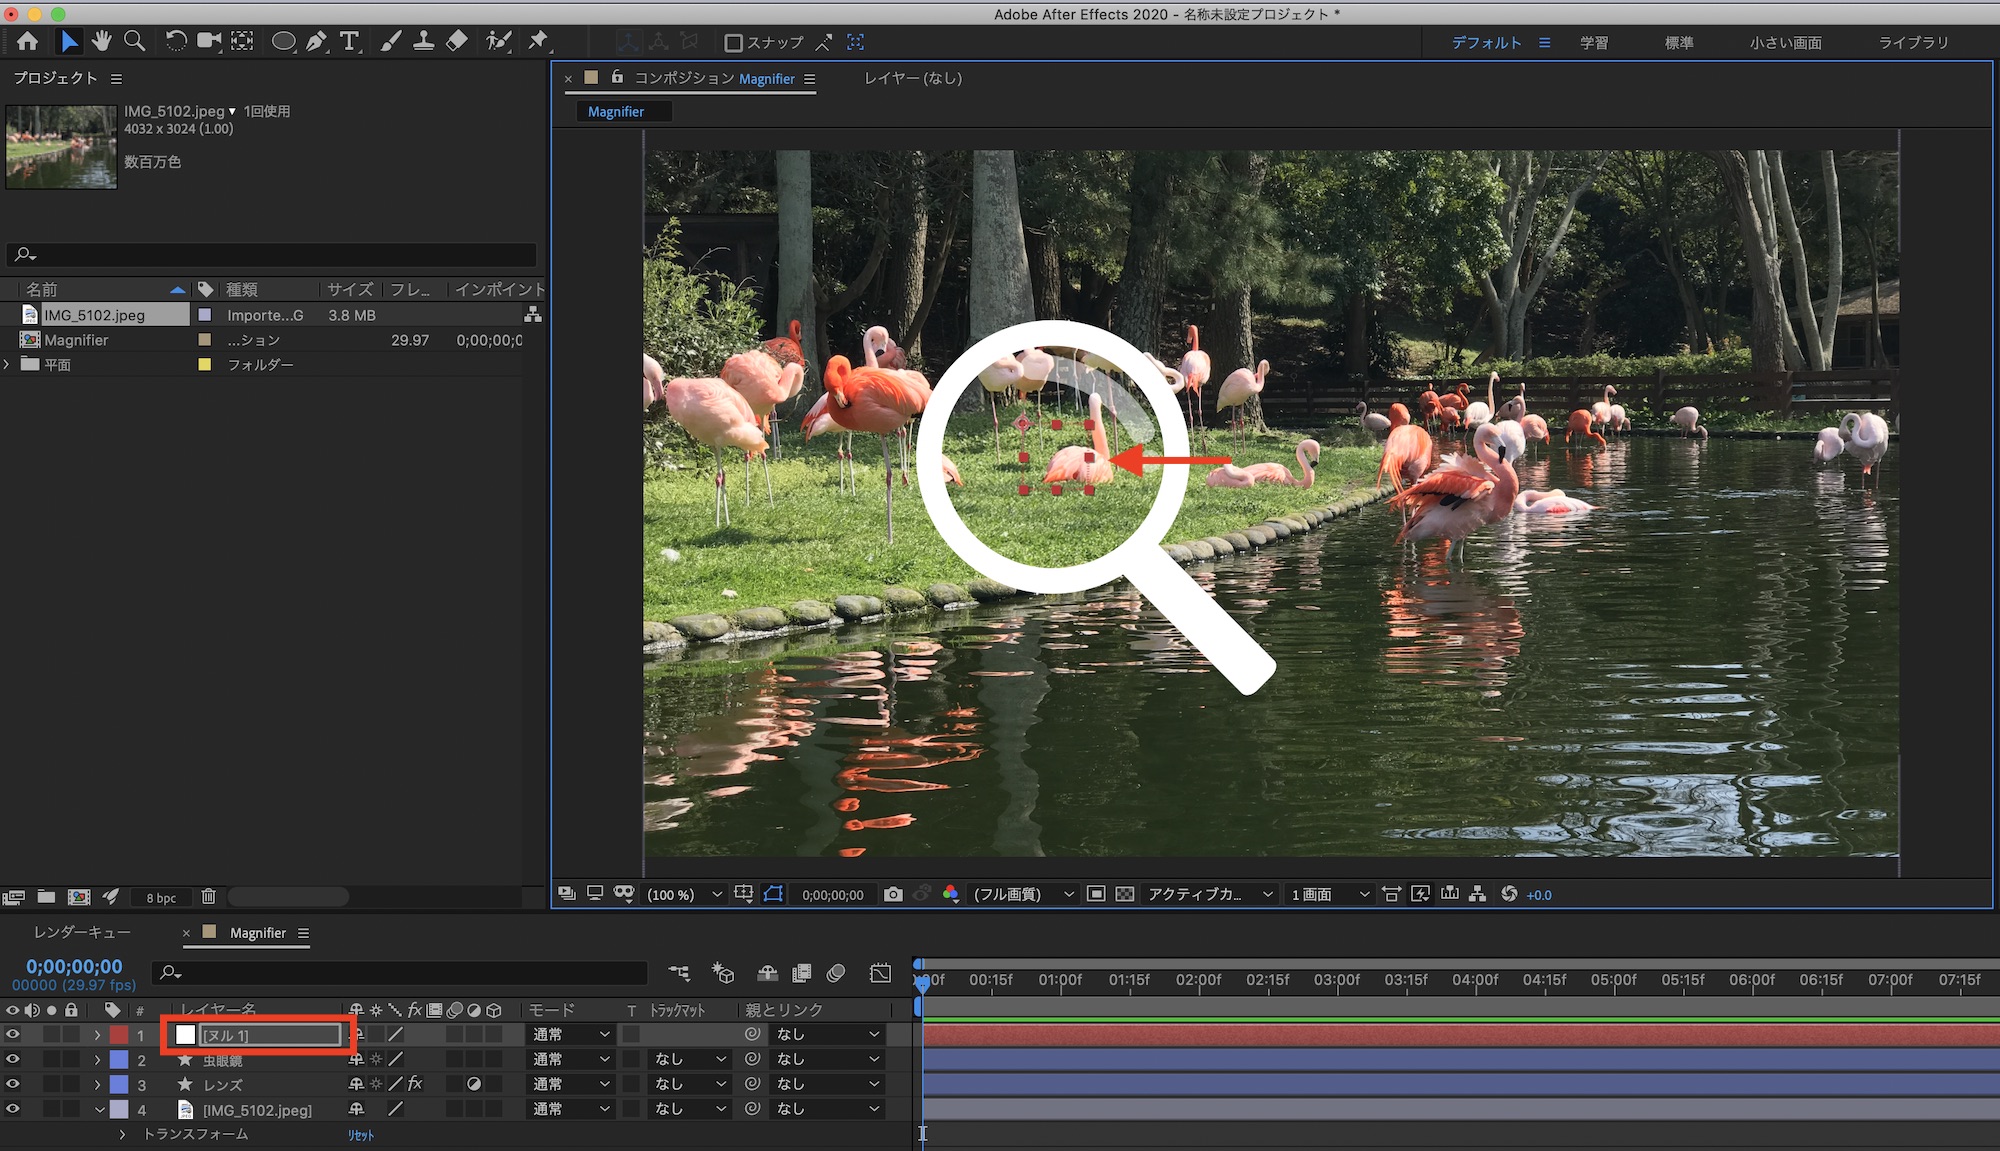Image resolution: width=2000 pixels, height=1151 pixels.
Task: Click the red label swatch of layer 1
Action: click(119, 1034)
